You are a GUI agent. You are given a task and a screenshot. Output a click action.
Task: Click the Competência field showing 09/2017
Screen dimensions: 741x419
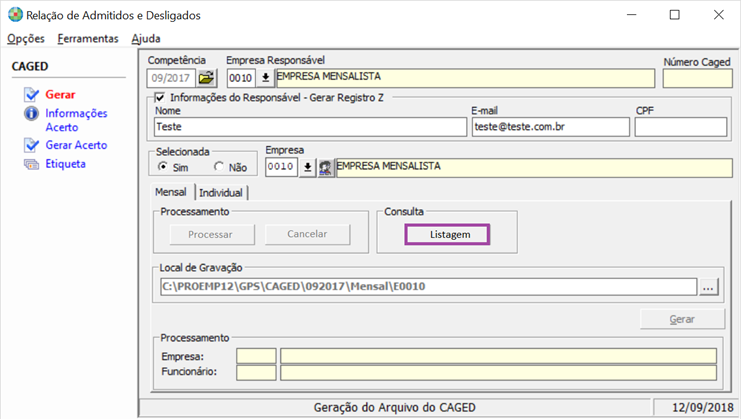coord(171,78)
